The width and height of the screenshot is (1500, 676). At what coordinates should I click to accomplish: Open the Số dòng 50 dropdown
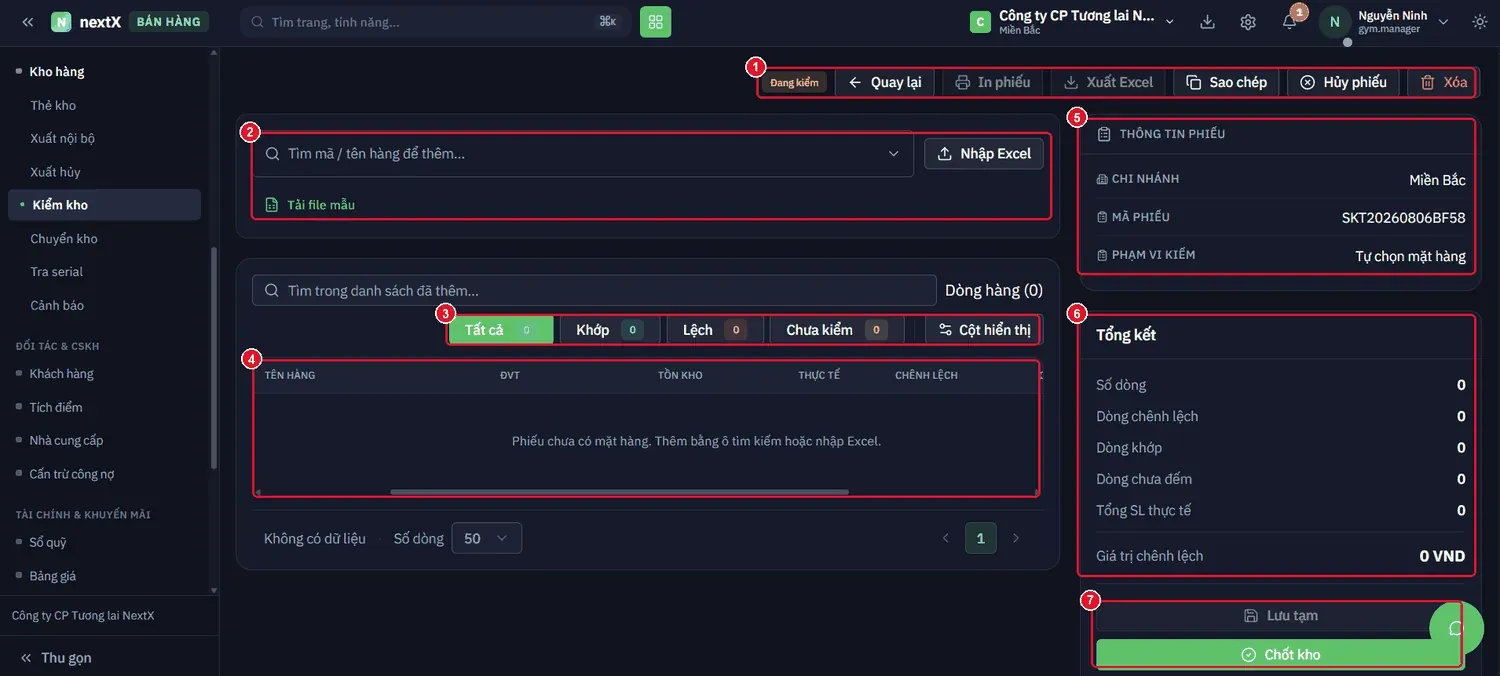pyautogui.click(x=487, y=538)
